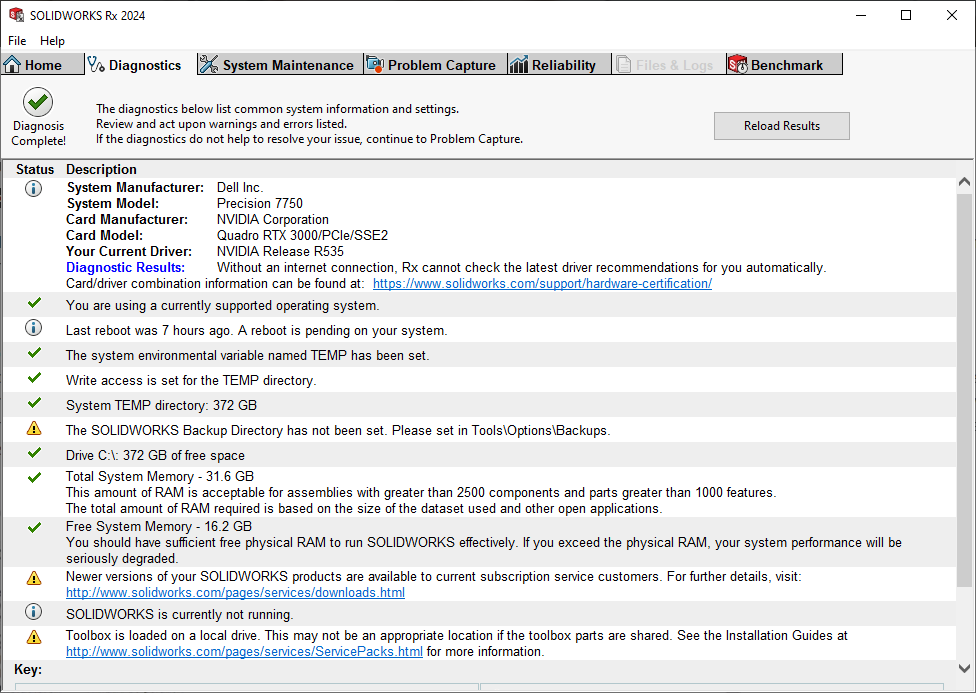Screen dimensions: 976x693
Task: Click the SOLIDWORKS Rx title bar logo
Action: coord(17,16)
